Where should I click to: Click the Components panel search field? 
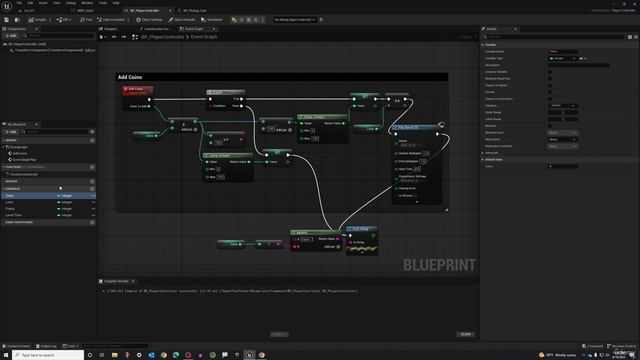(x=59, y=36)
